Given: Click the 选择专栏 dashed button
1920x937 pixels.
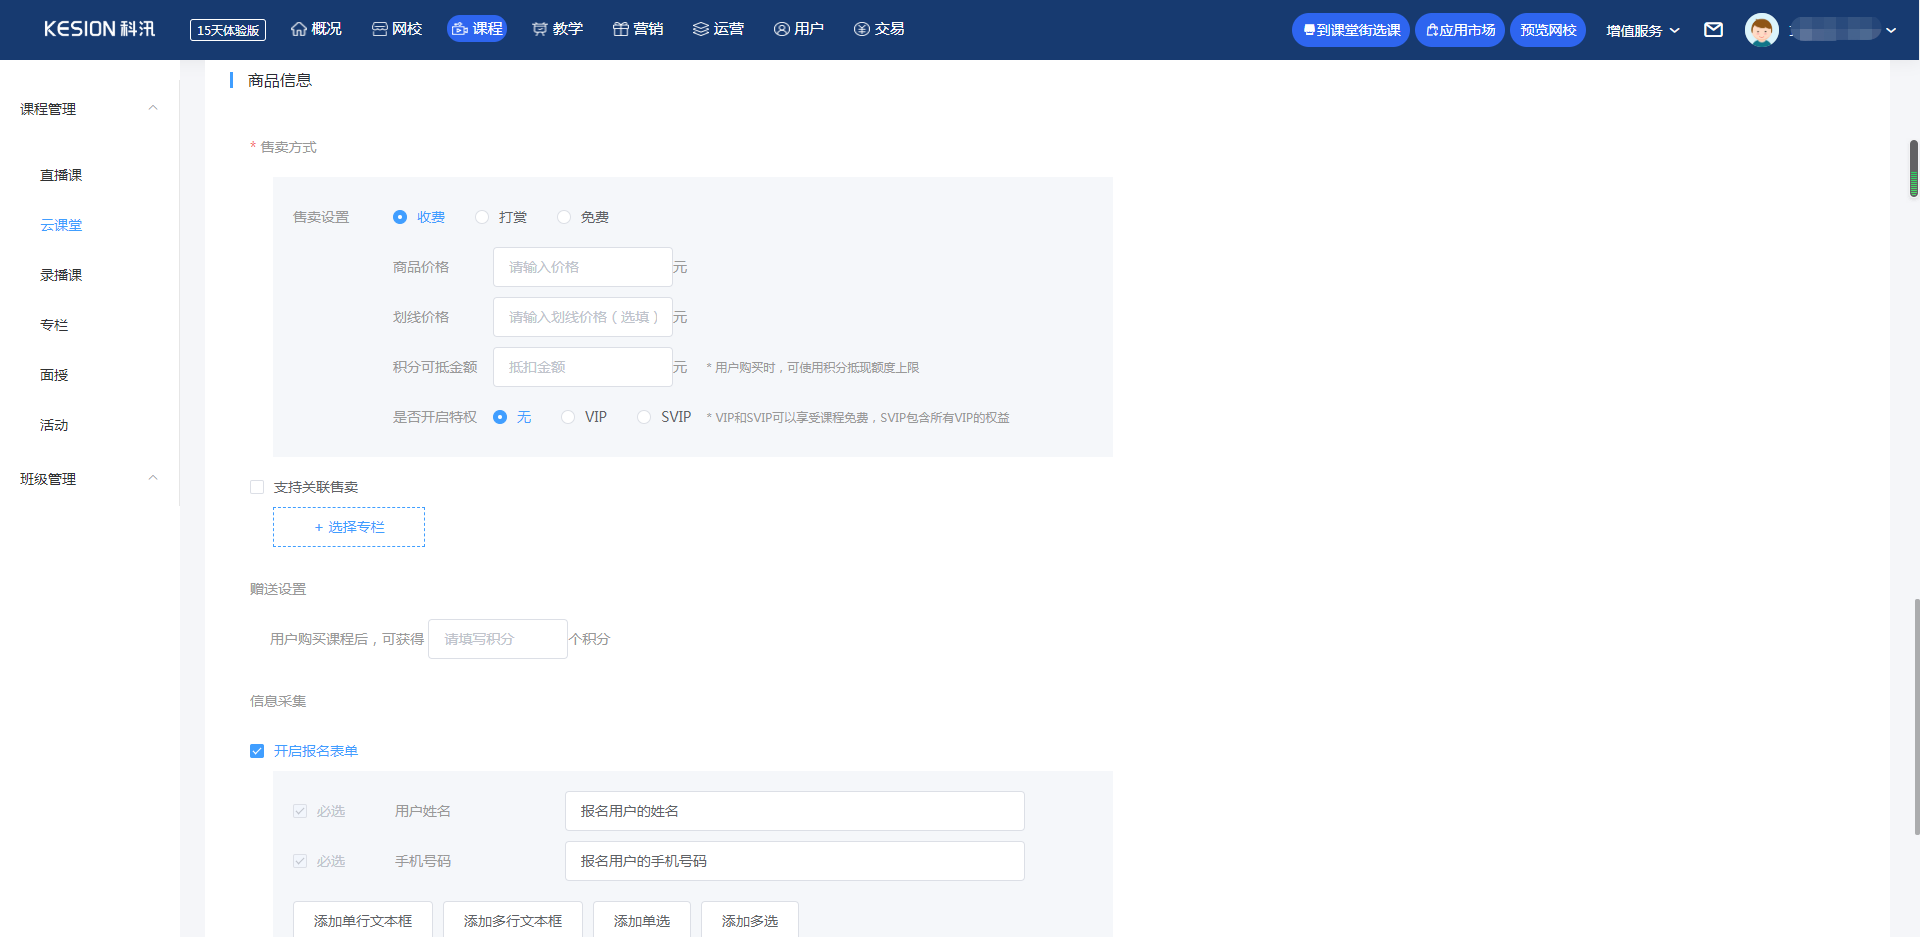Looking at the screenshot, I should coord(349,527).
